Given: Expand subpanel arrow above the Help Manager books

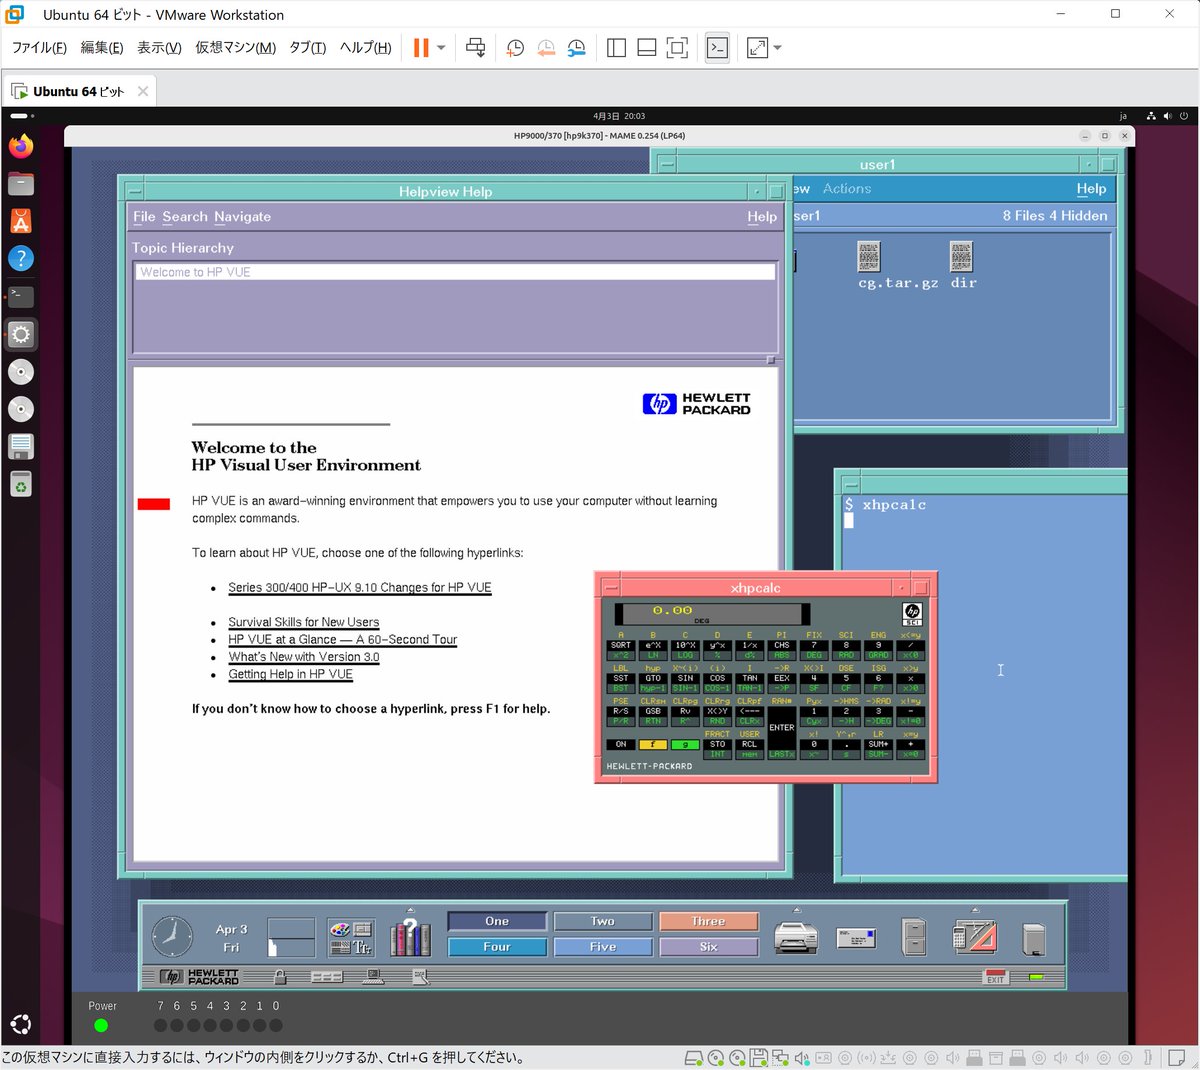Looking at the screenshot, I should 410,910.
